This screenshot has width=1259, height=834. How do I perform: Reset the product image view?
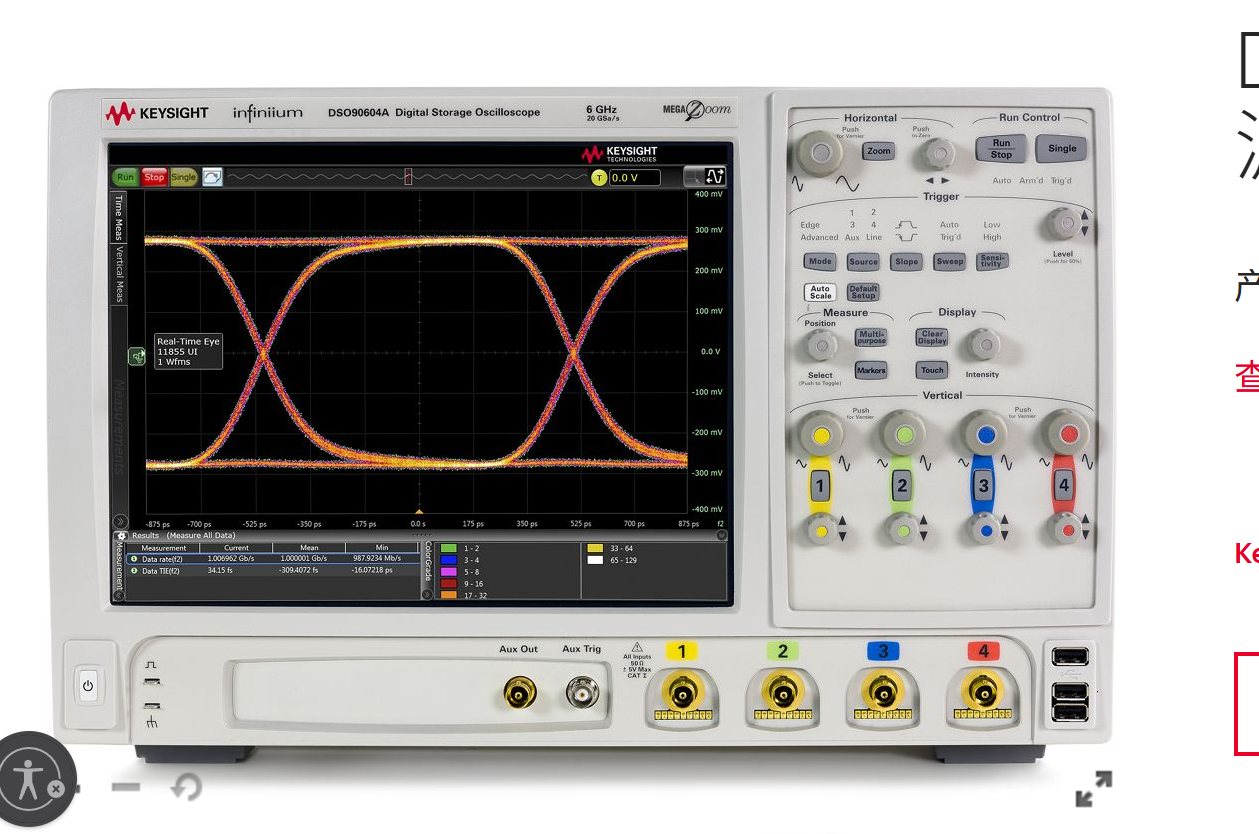(x=185, y=788)
